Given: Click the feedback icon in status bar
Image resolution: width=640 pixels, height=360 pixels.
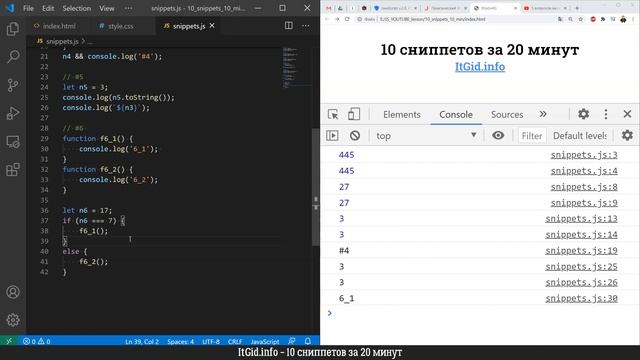Looking at the screenshot, I should (x=291, y=341).
